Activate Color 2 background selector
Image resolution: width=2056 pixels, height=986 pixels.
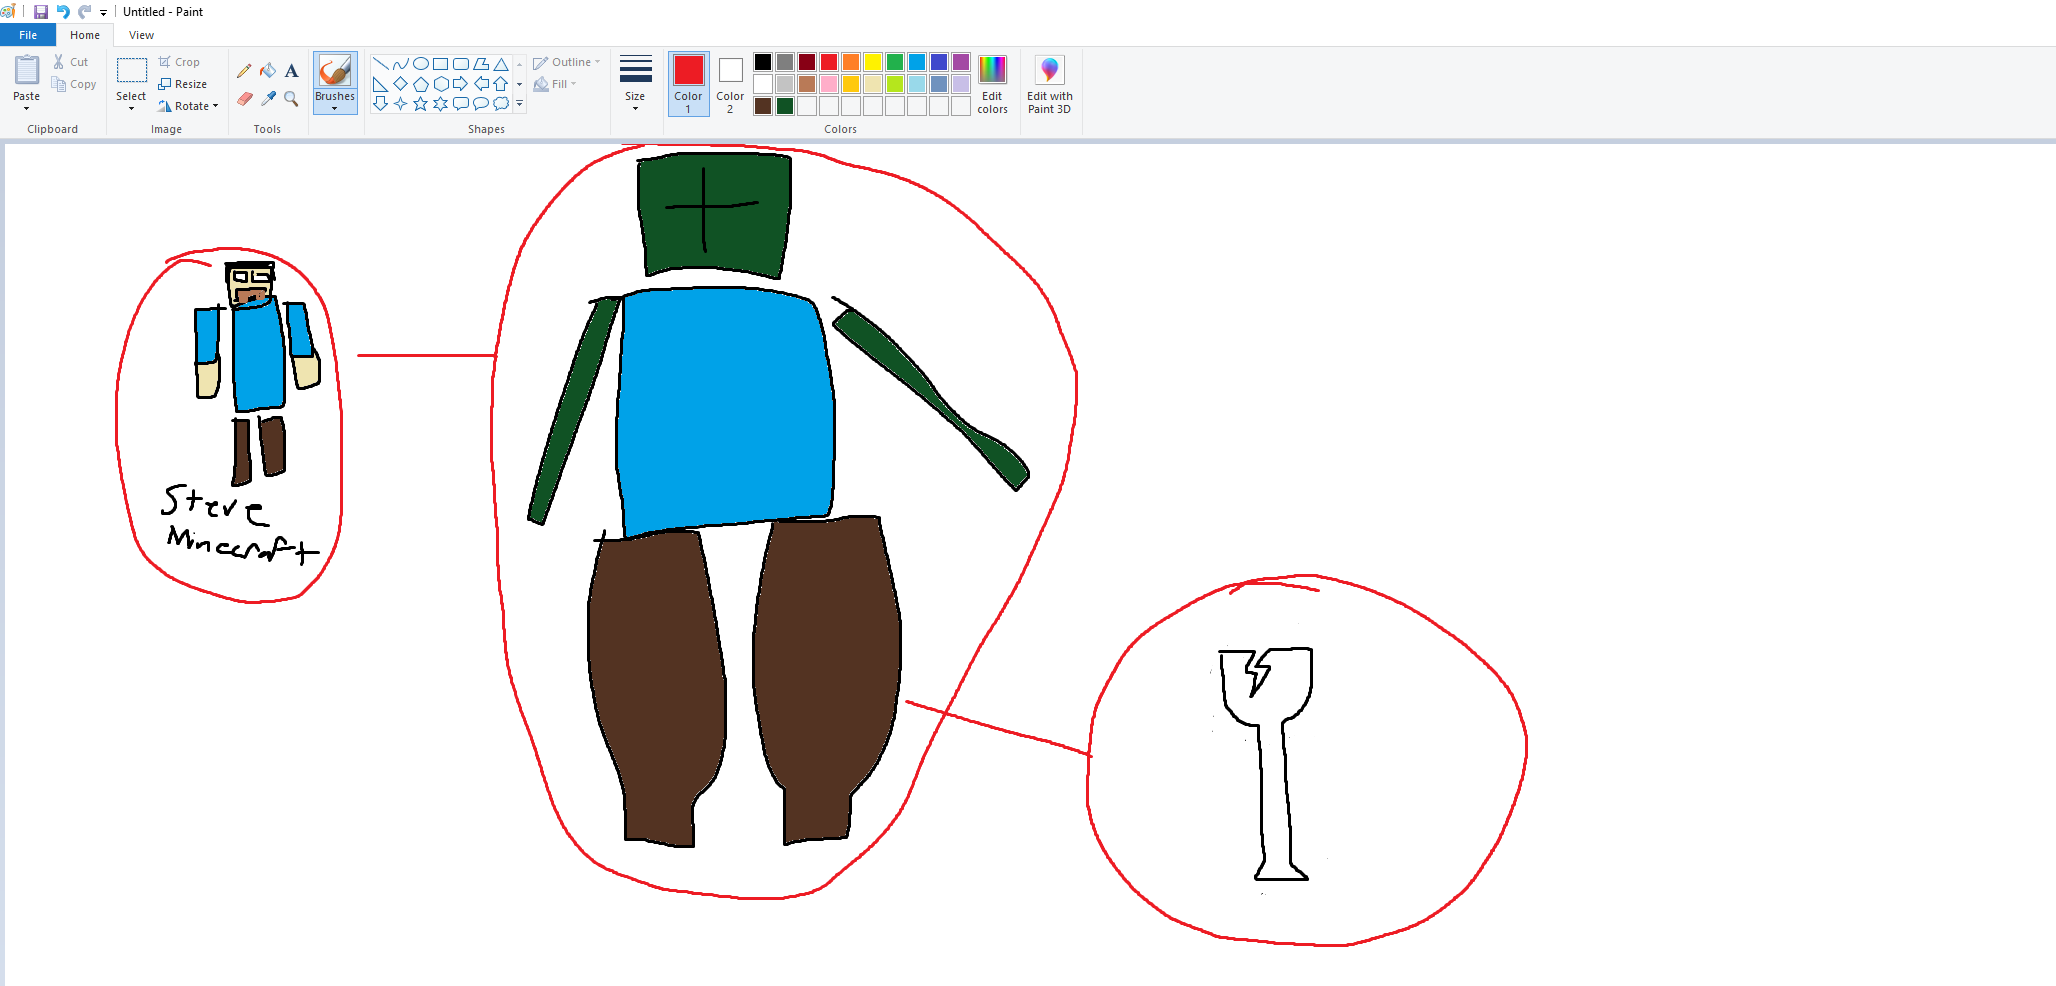[x=730, y=84]
